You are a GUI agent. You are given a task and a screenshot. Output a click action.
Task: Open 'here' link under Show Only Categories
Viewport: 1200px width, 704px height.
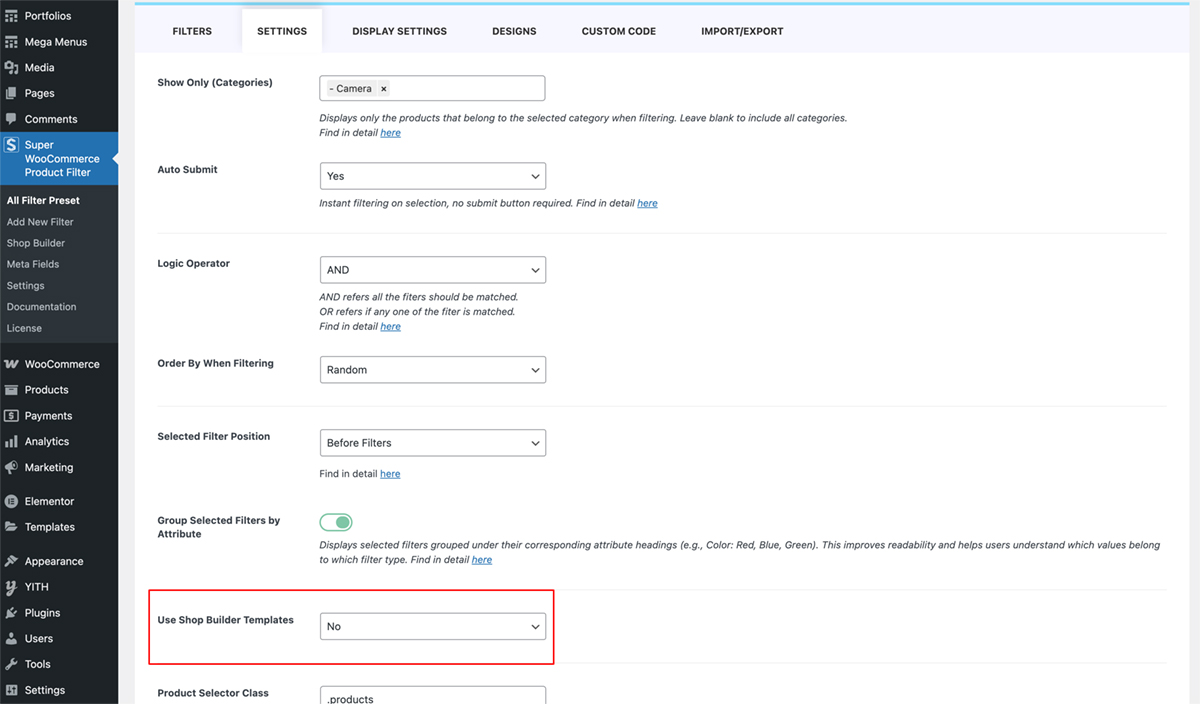391,133
